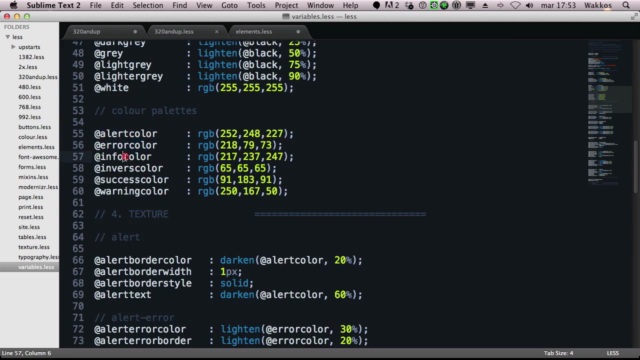Image resolution: width=640 pixels, height=360 pixels.
Task: Expand the upstarts folder
Action: pyautogui.click(x=13, y=47)
